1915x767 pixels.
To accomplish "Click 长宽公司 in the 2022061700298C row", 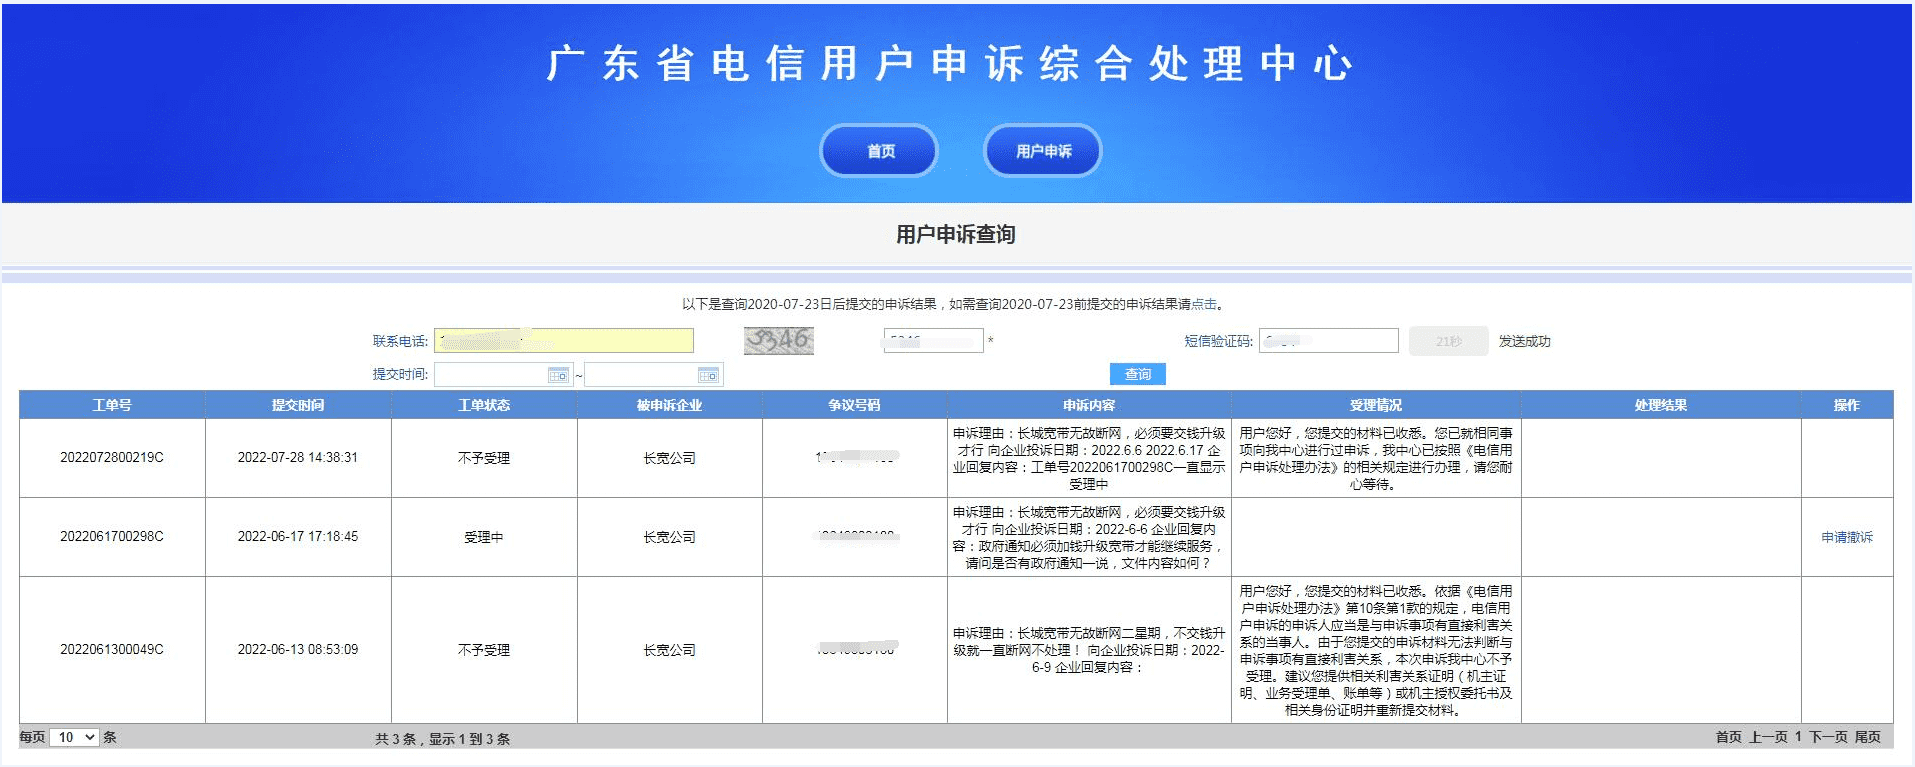I will (670, 537).
